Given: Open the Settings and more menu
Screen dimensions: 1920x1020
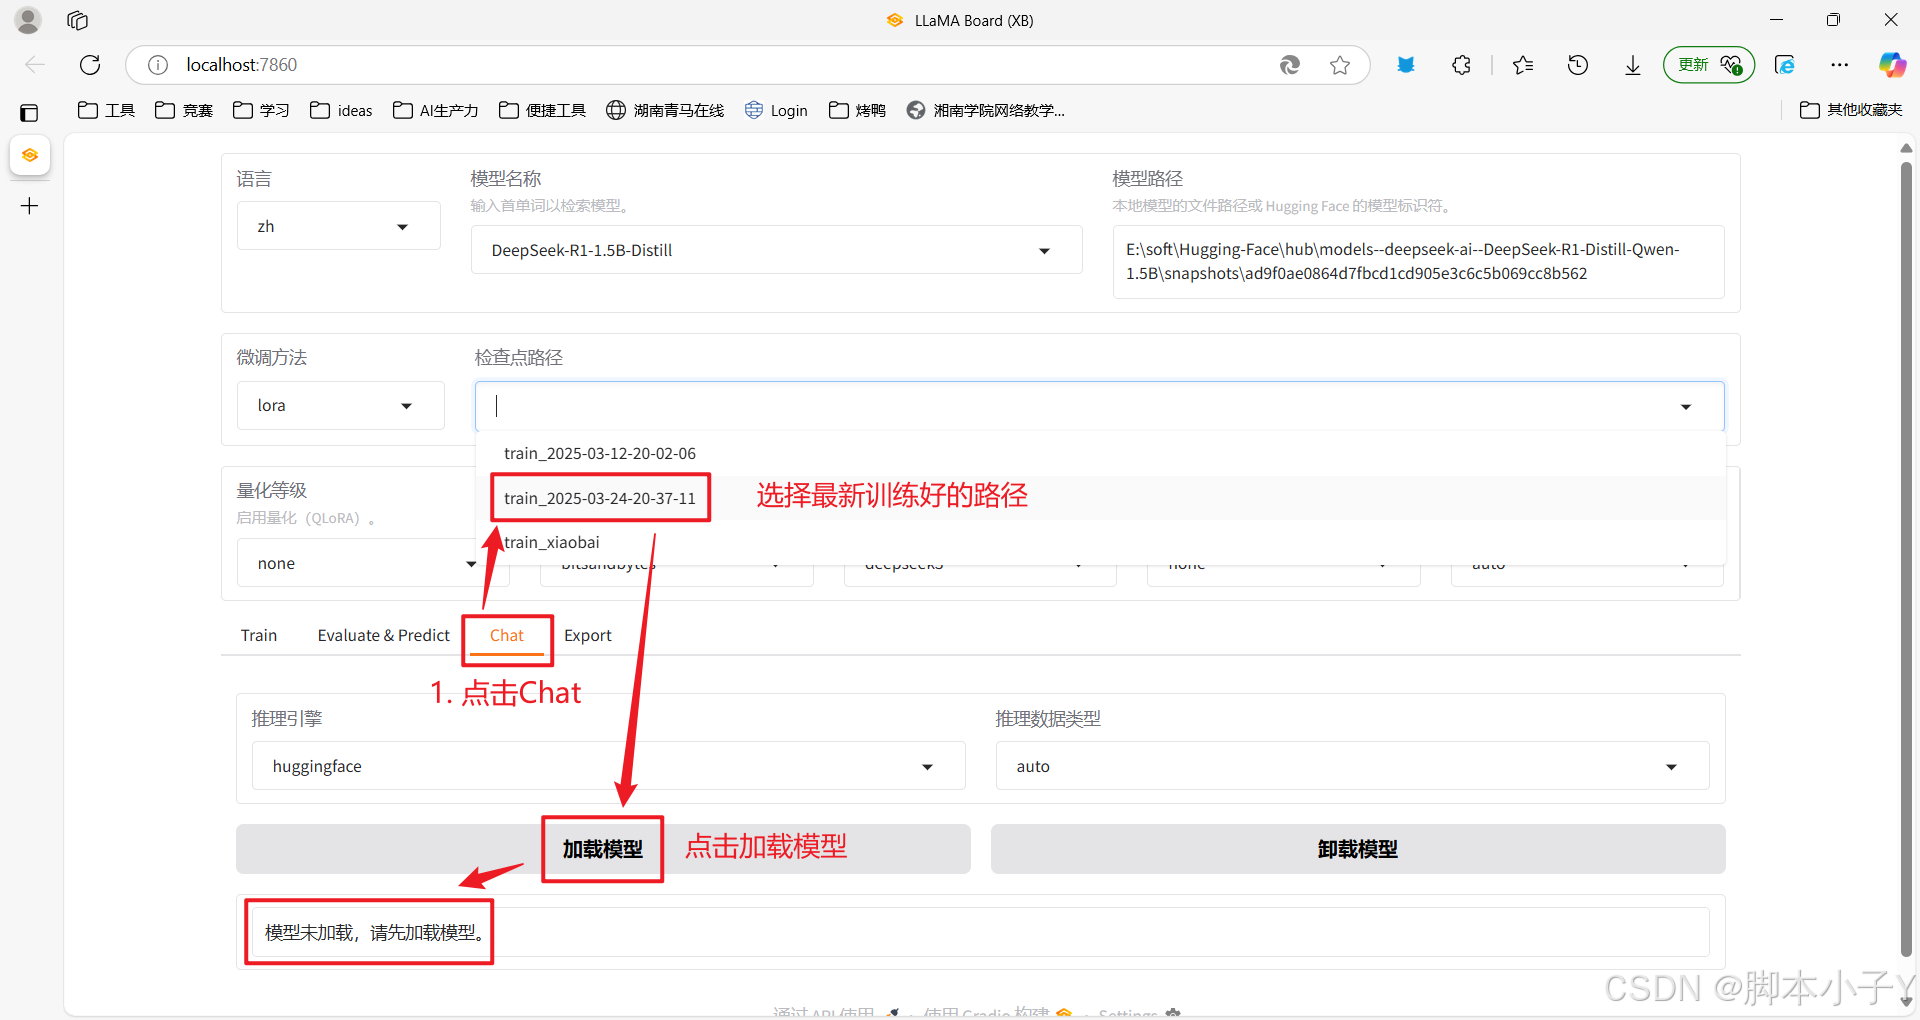Looking at the screenshot, I should point(1840,65).
